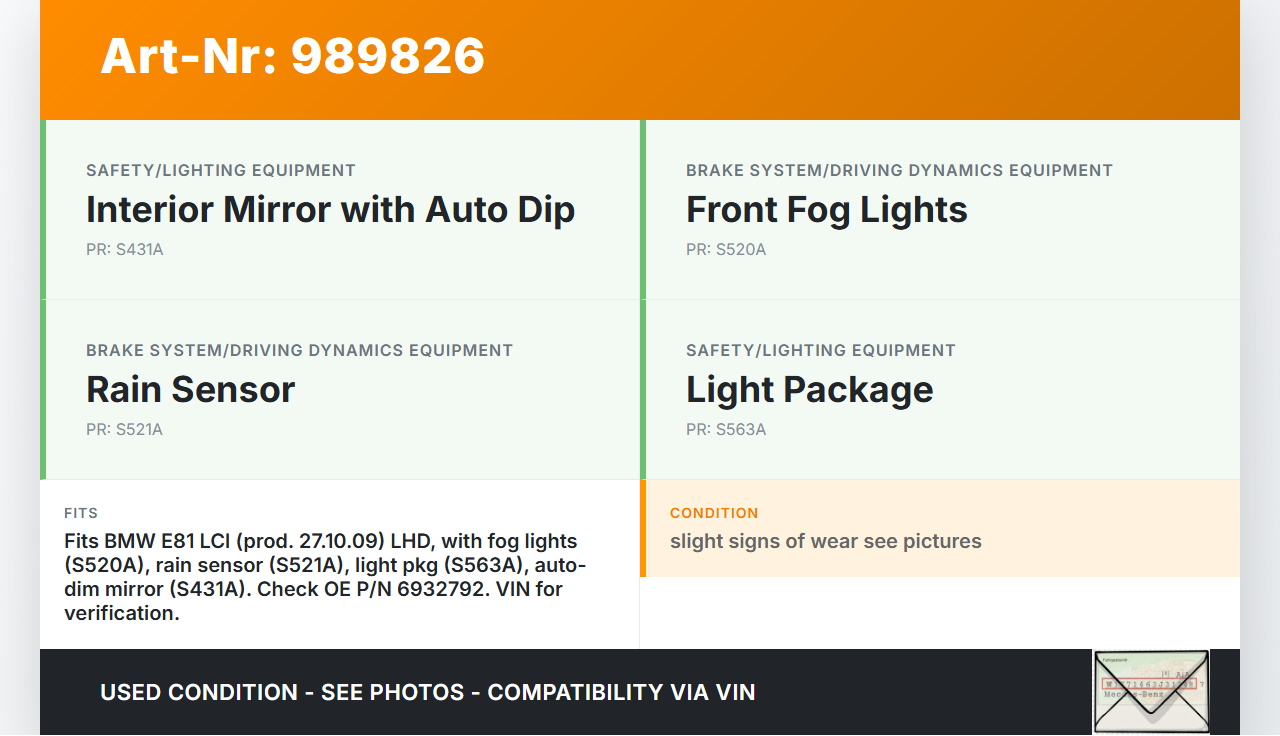Click the category label above Light Package
This screenshot has width=1280, height=736.
point(820,351)
